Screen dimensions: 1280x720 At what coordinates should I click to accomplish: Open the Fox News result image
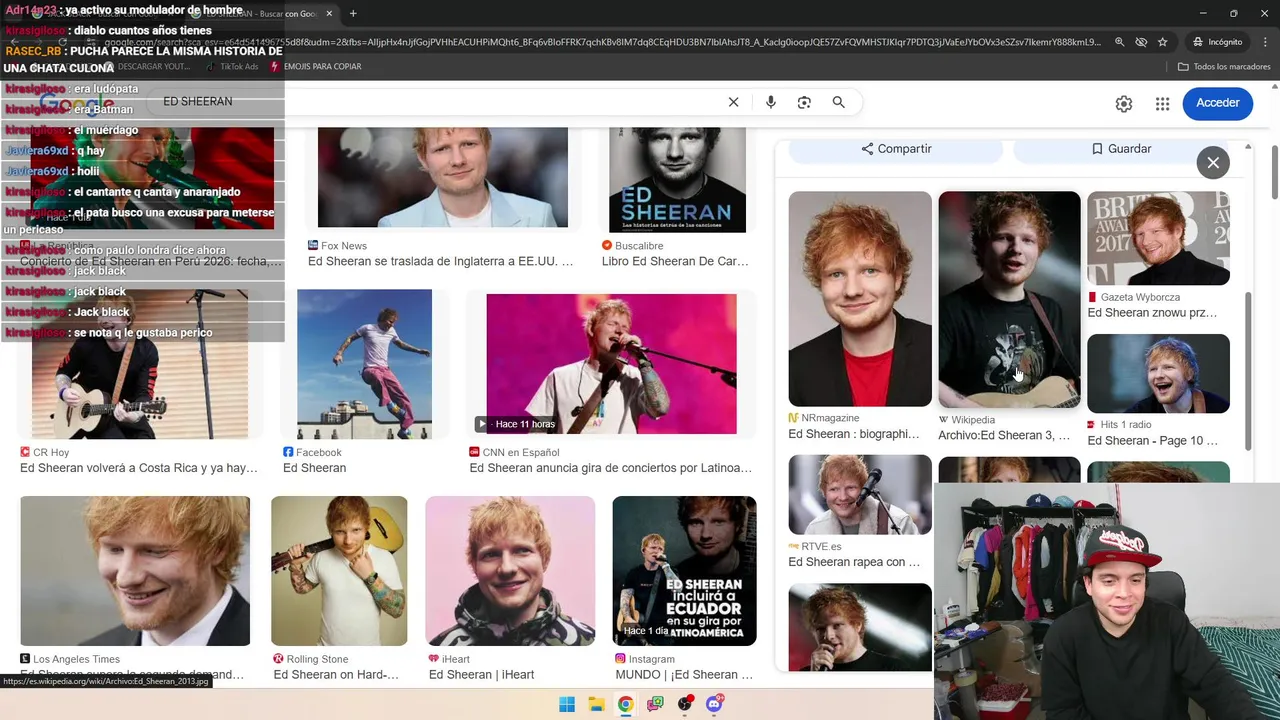pos(442,178)
